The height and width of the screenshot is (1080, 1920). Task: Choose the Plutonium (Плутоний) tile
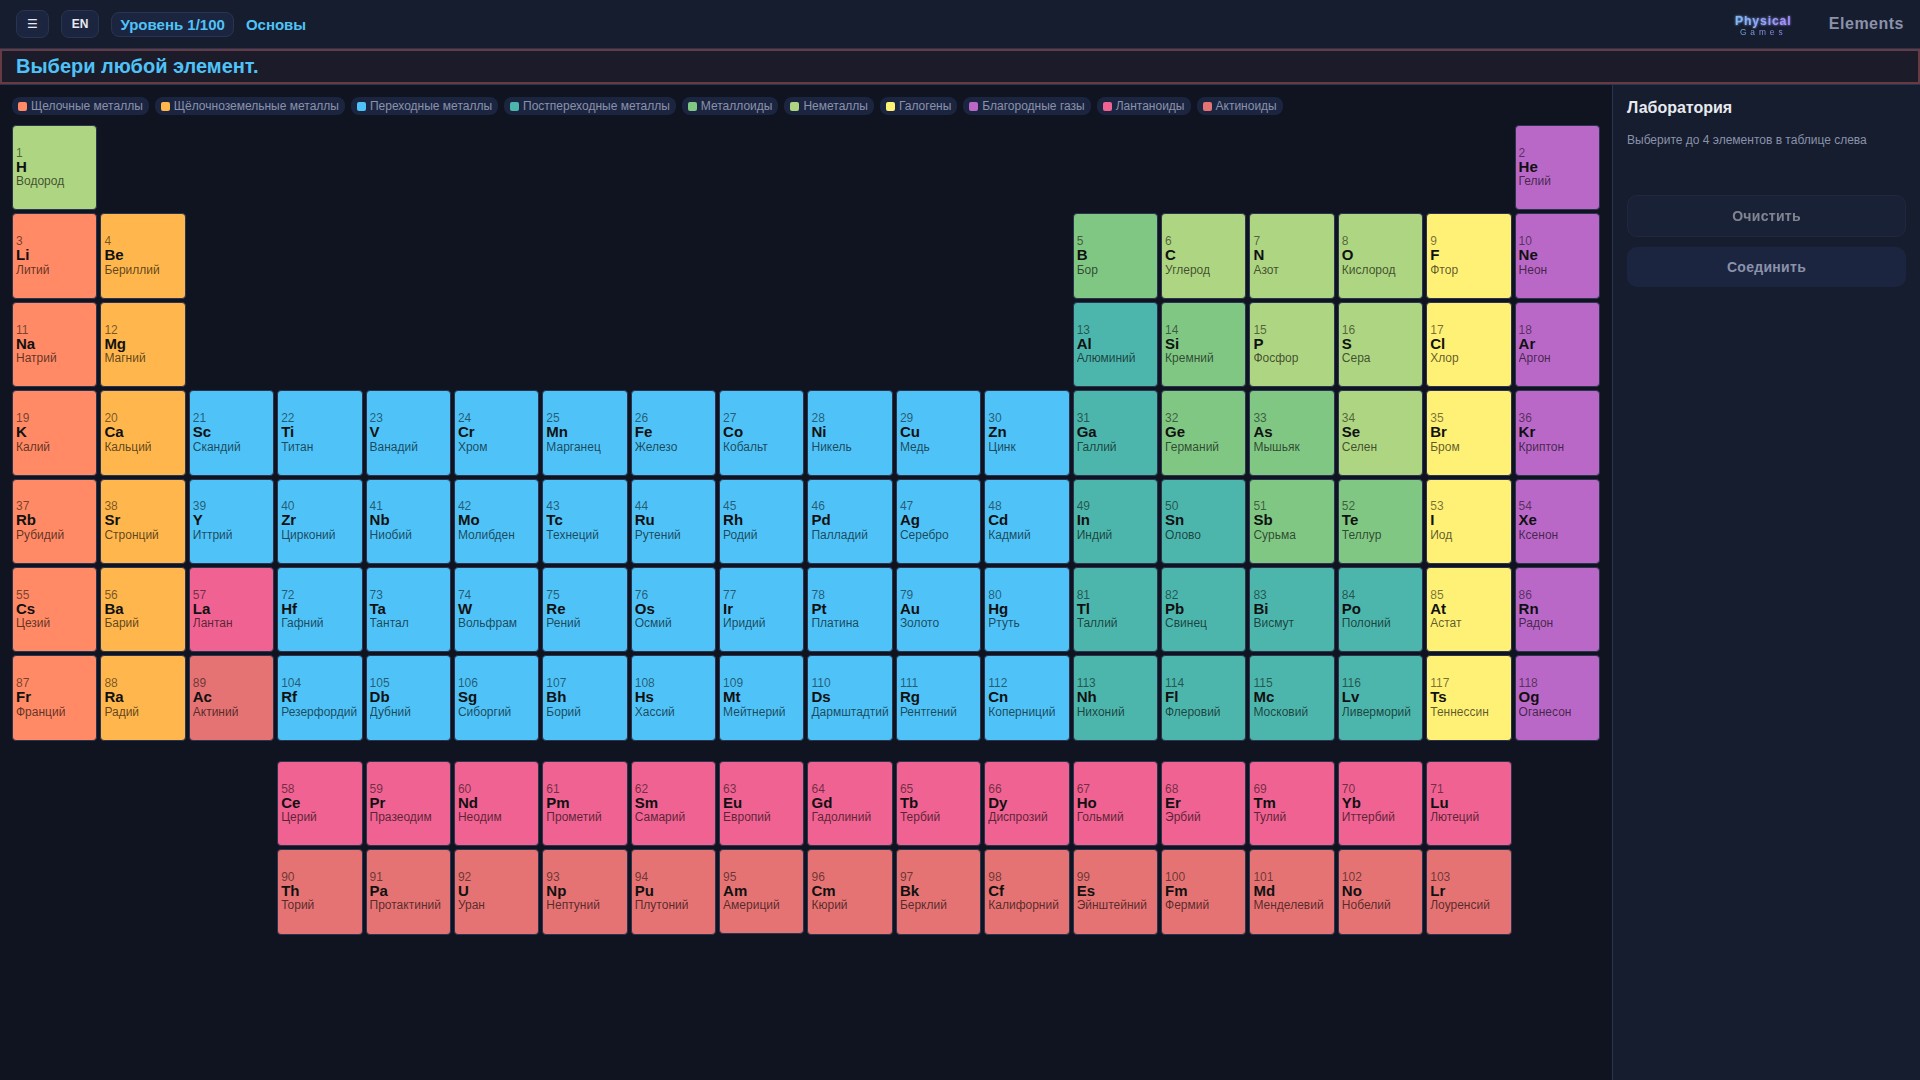coord(673,892)
